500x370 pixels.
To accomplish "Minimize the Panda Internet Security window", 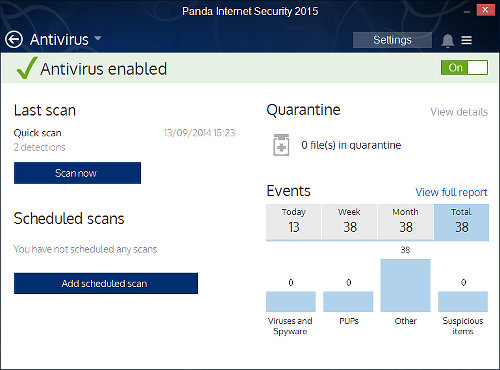I will (467, 12).
